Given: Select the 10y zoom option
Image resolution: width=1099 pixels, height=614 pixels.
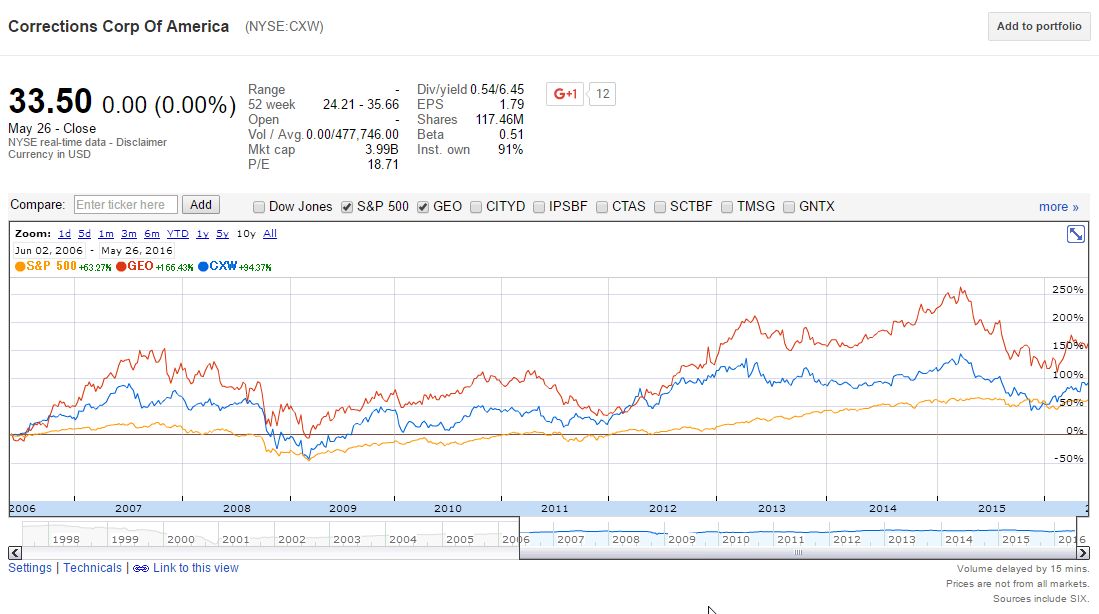Looking at the screenshot, I should [x=246, y=234].
